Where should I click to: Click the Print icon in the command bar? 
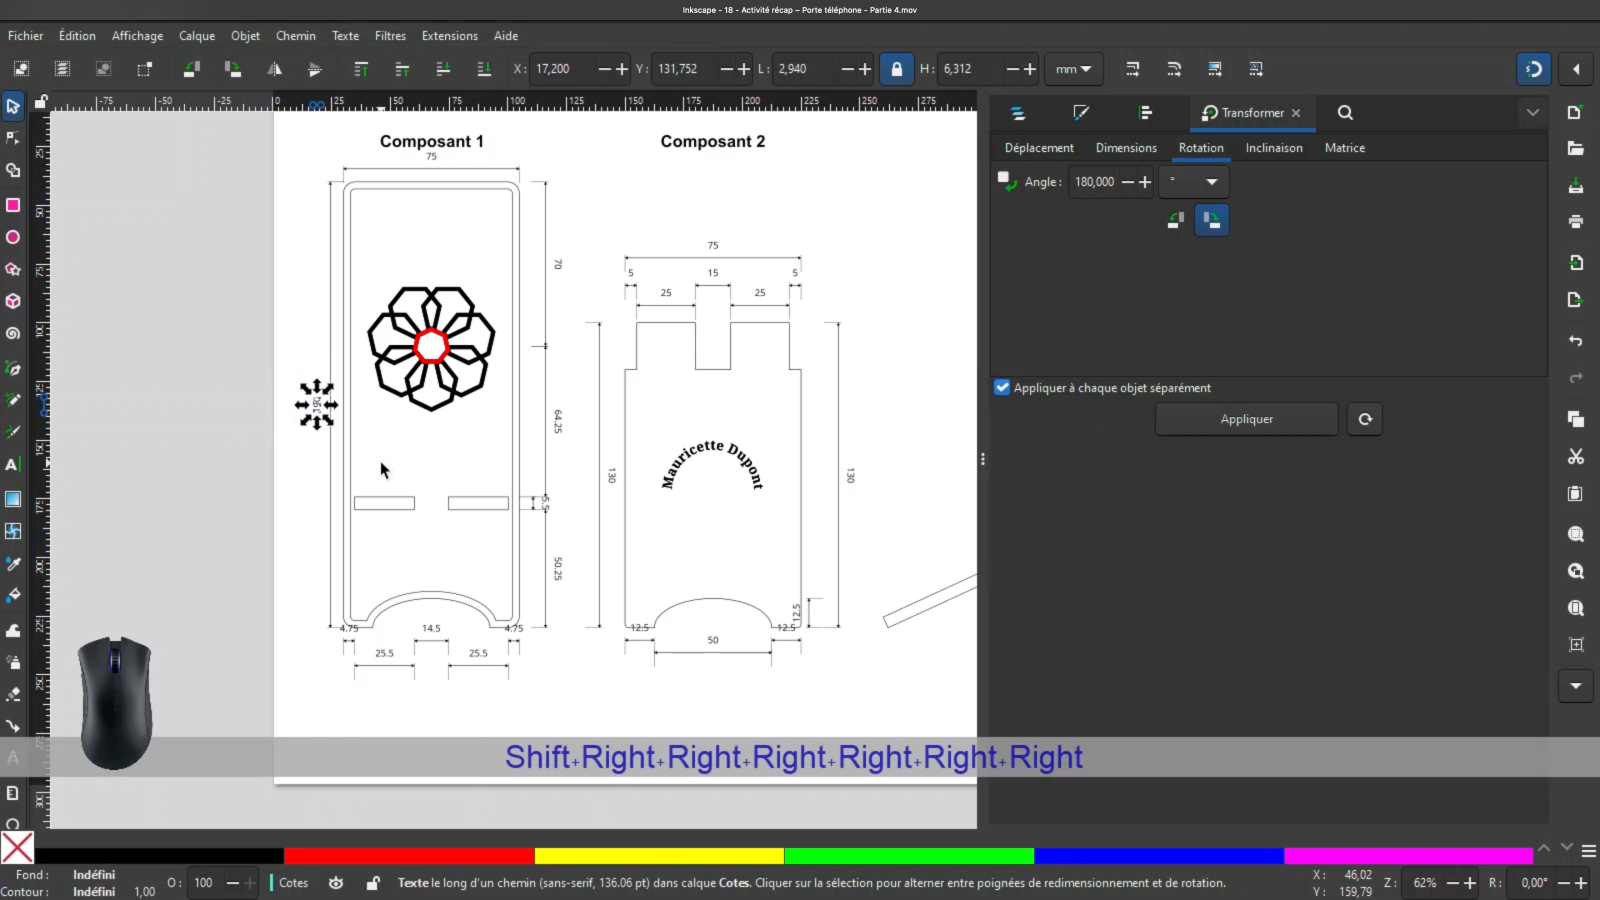(x=1576, y=221)
